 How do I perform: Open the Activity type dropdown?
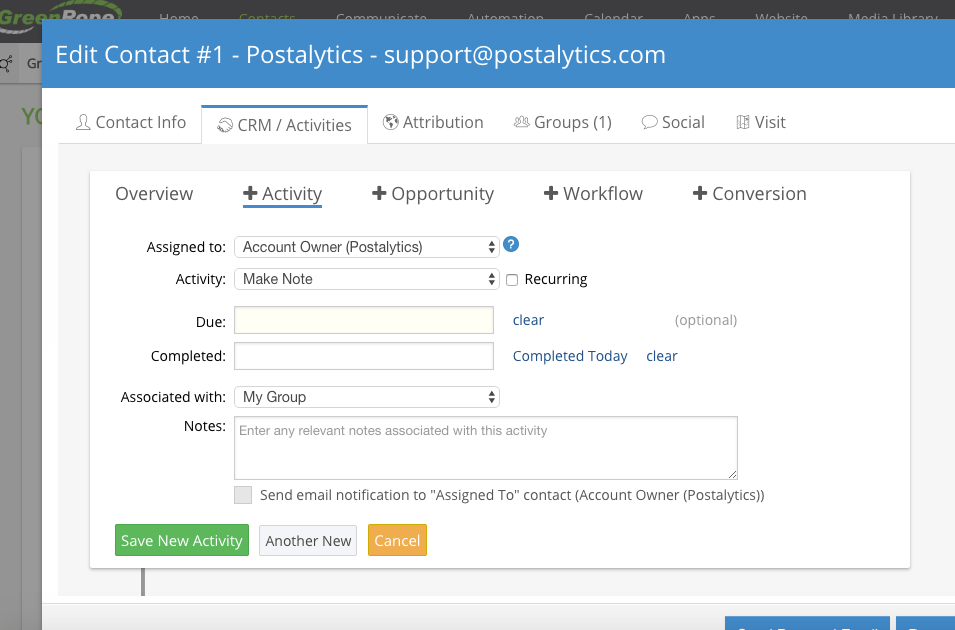point(367,279)
